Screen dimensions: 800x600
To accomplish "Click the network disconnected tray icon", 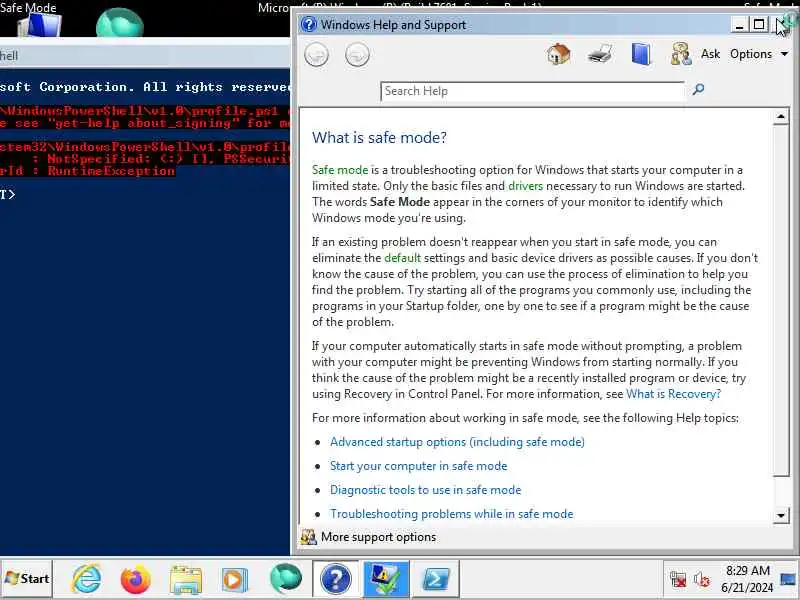I will pos(678,579).
